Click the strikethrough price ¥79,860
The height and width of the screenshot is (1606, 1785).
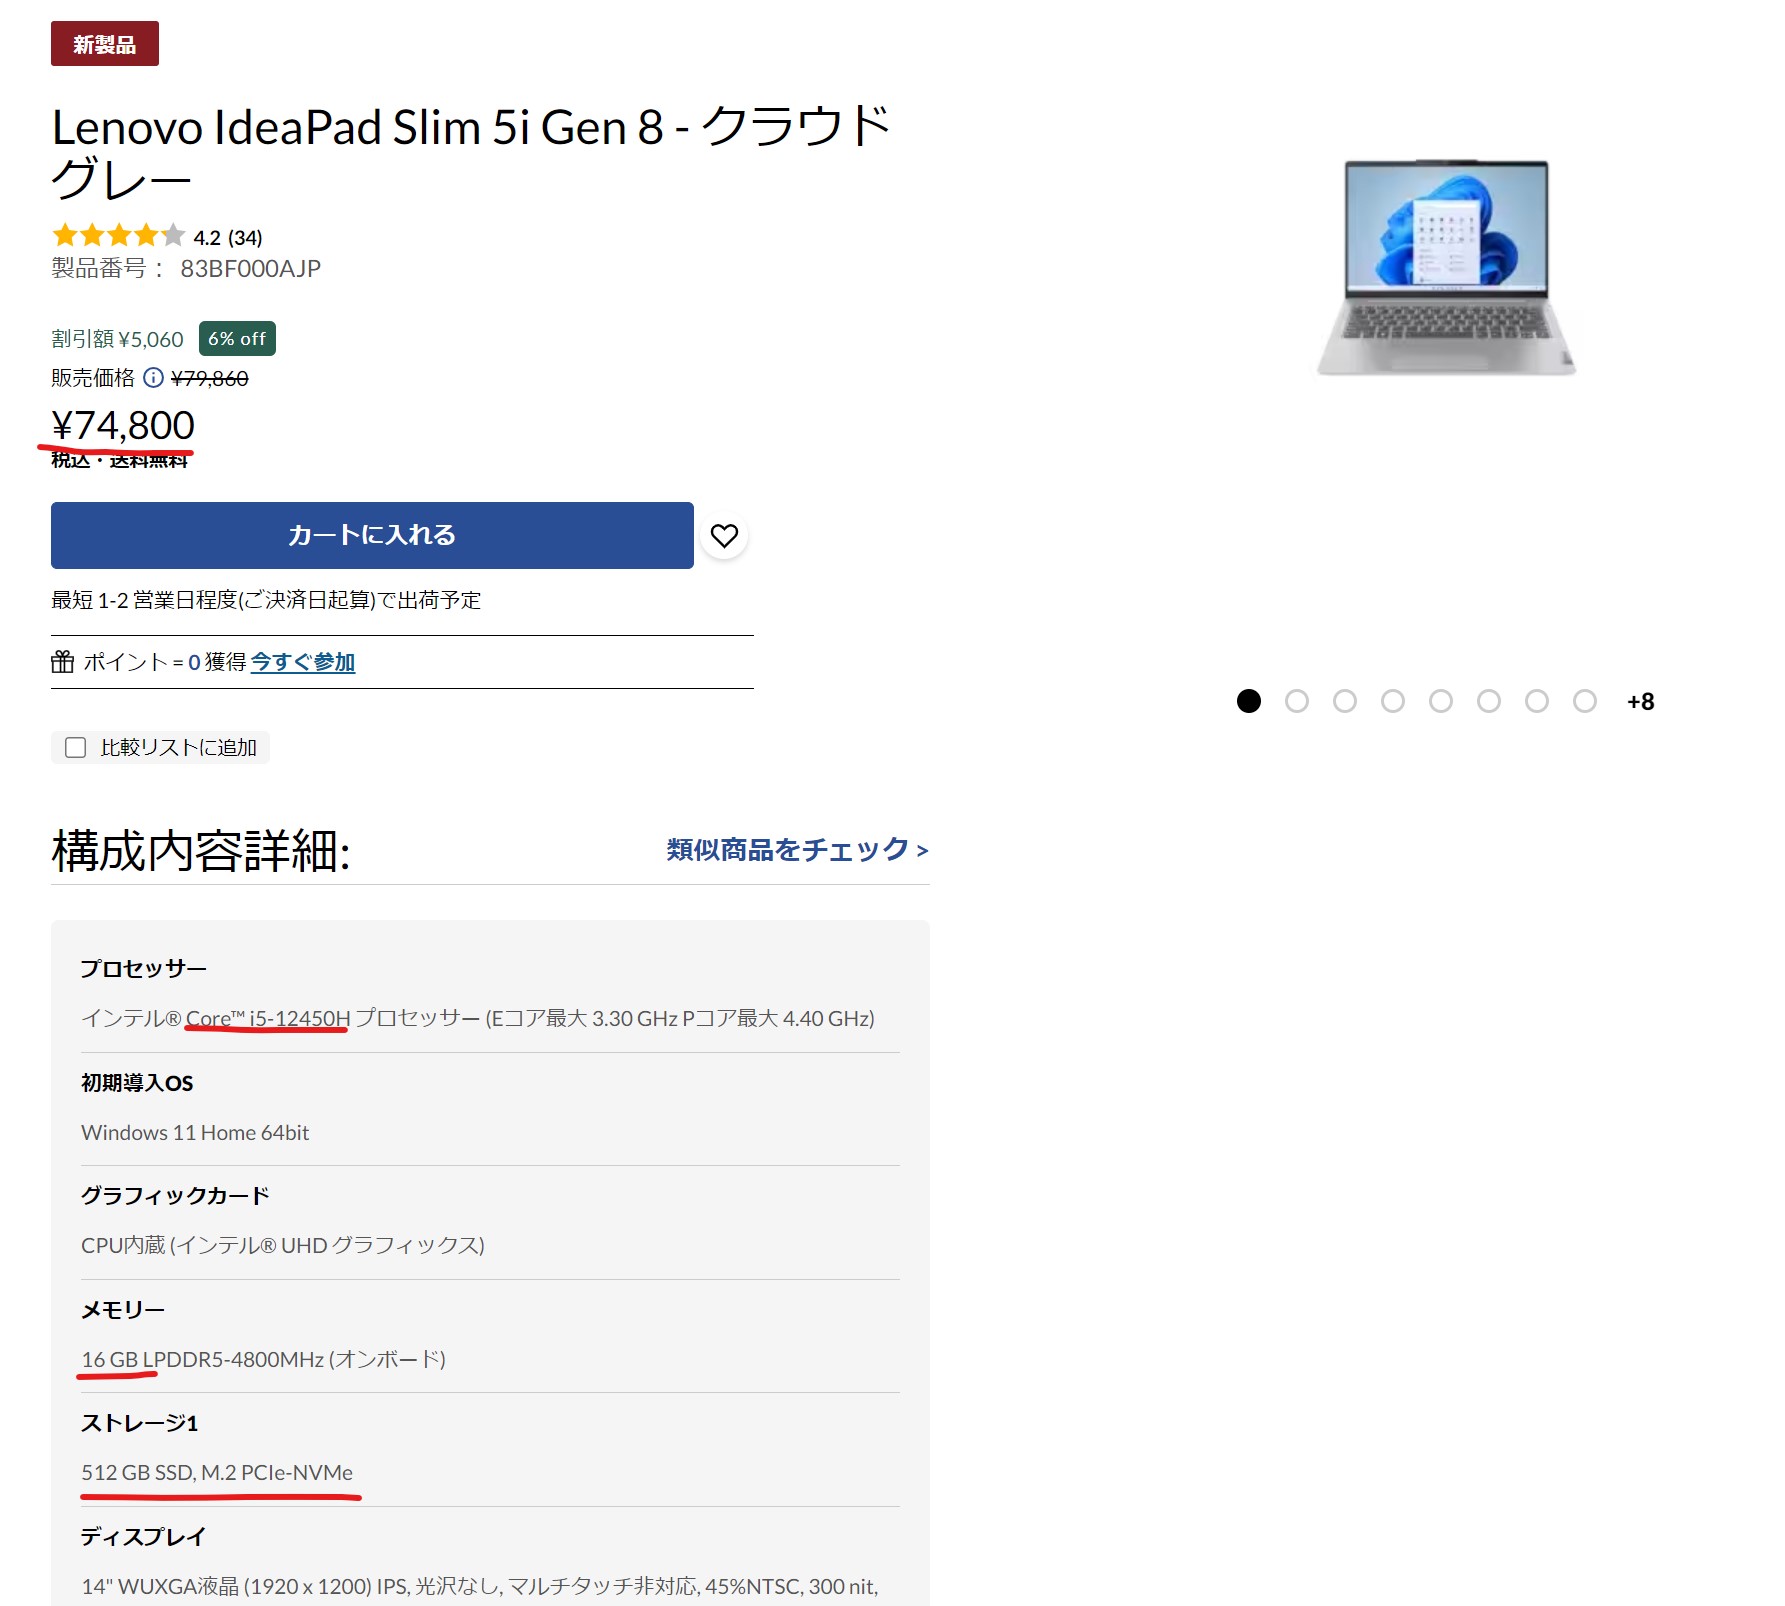pyautogui.click(x=210, y=378)
